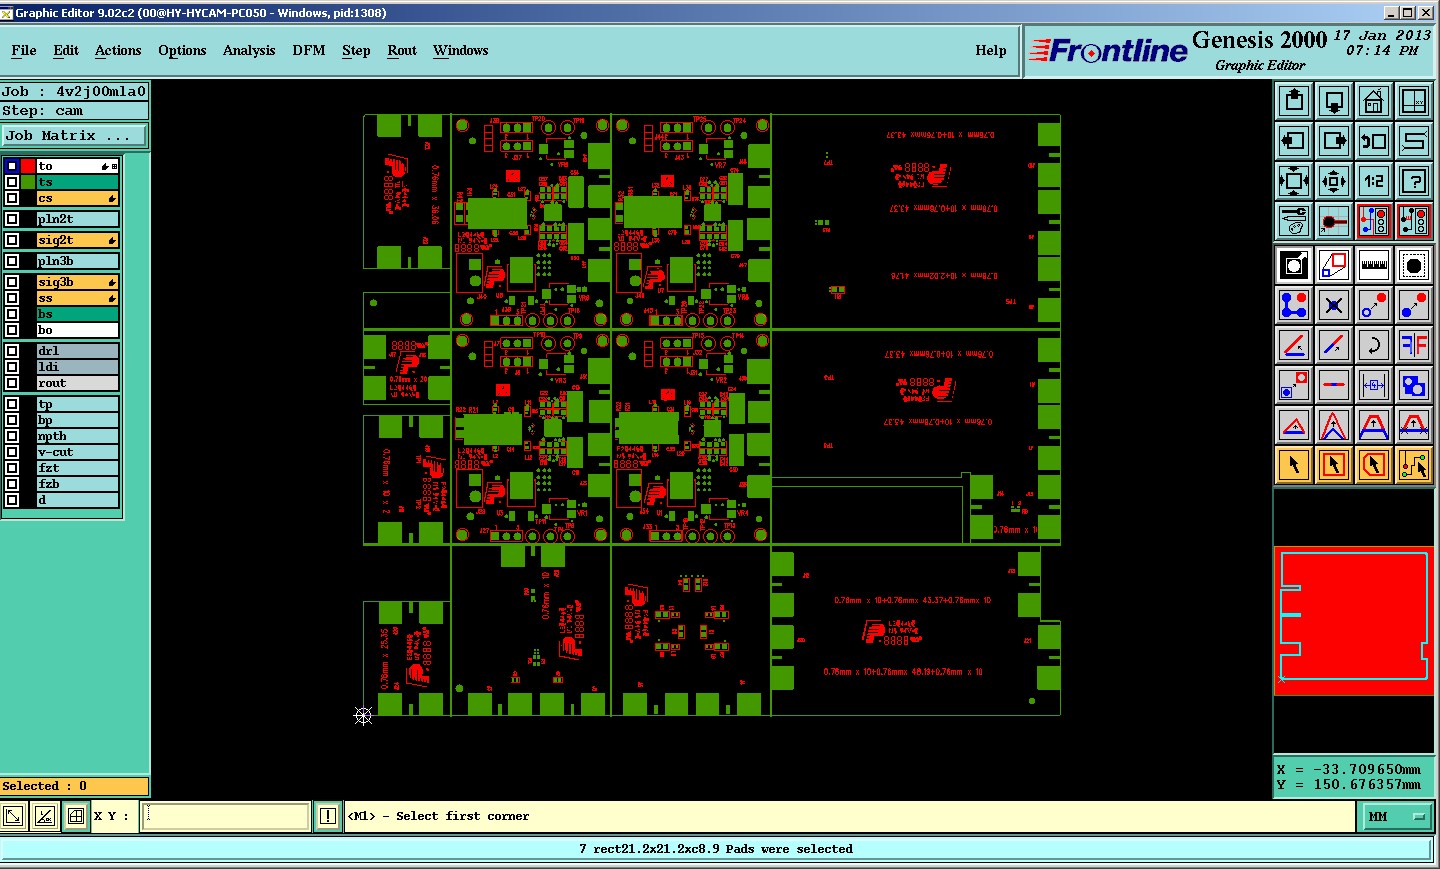Open the Actions menu

118,50
